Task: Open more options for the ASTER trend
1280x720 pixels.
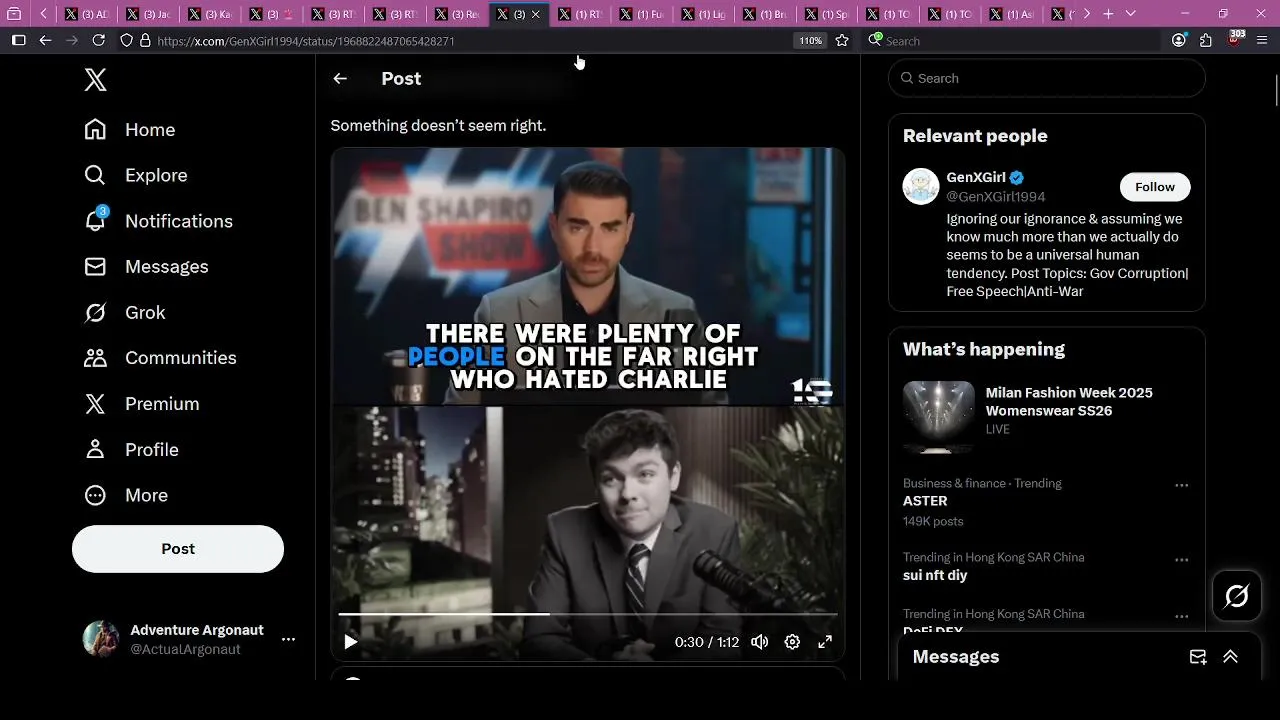Action: (1181, 485)
